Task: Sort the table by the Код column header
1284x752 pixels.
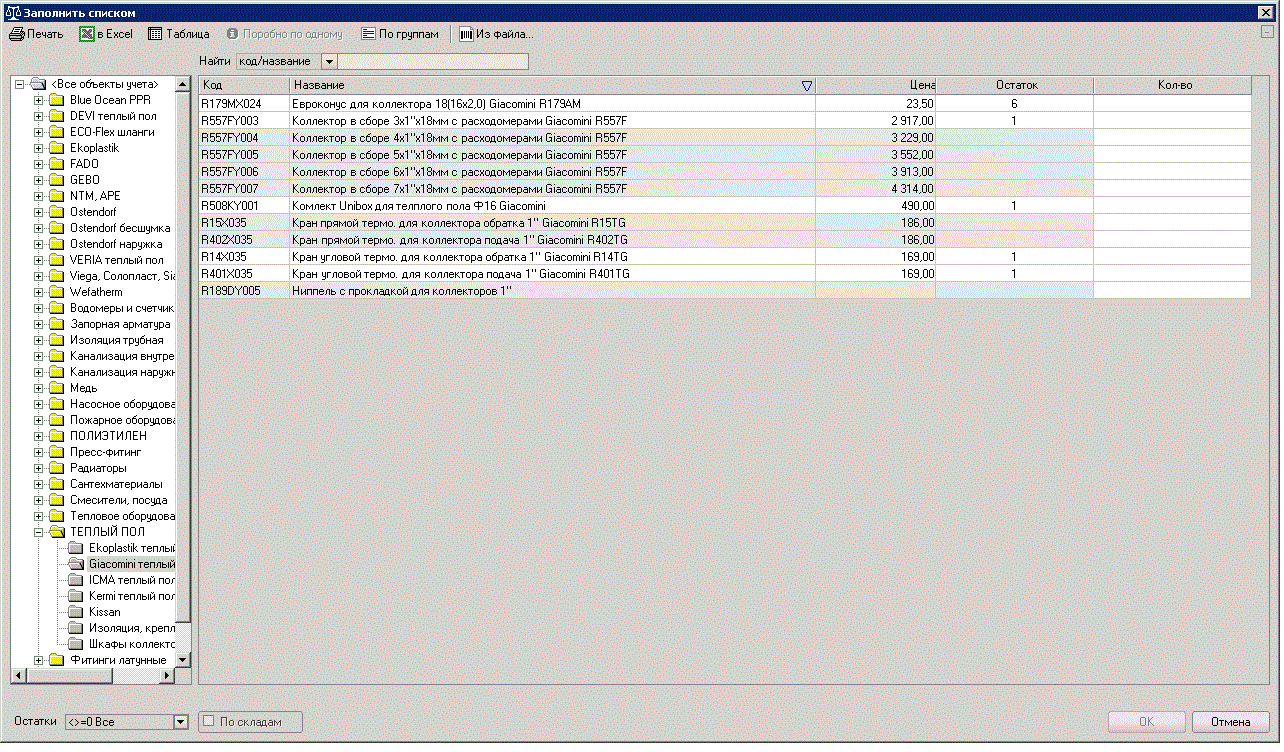Action: 244,86
